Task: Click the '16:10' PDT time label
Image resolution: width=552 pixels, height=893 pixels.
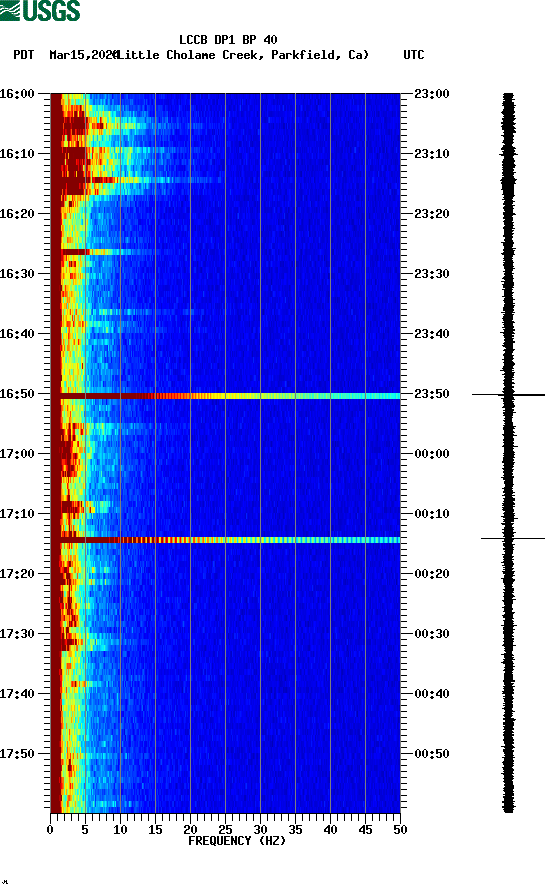Action: [17, 154]
